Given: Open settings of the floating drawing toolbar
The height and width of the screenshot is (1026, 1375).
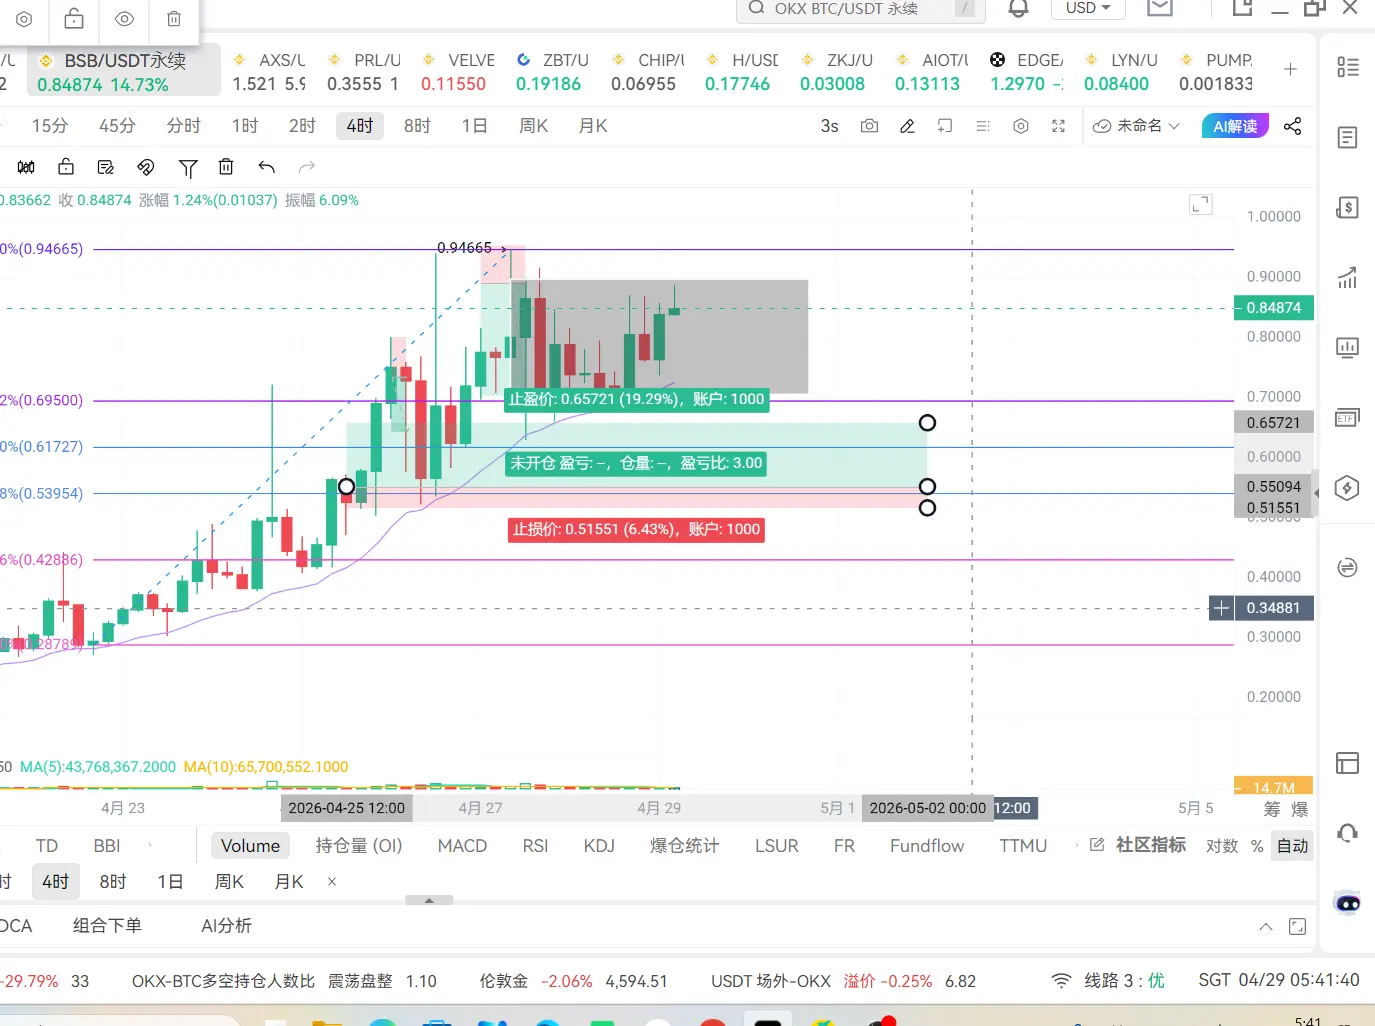Looking at the screenshot, I should 24,19.
